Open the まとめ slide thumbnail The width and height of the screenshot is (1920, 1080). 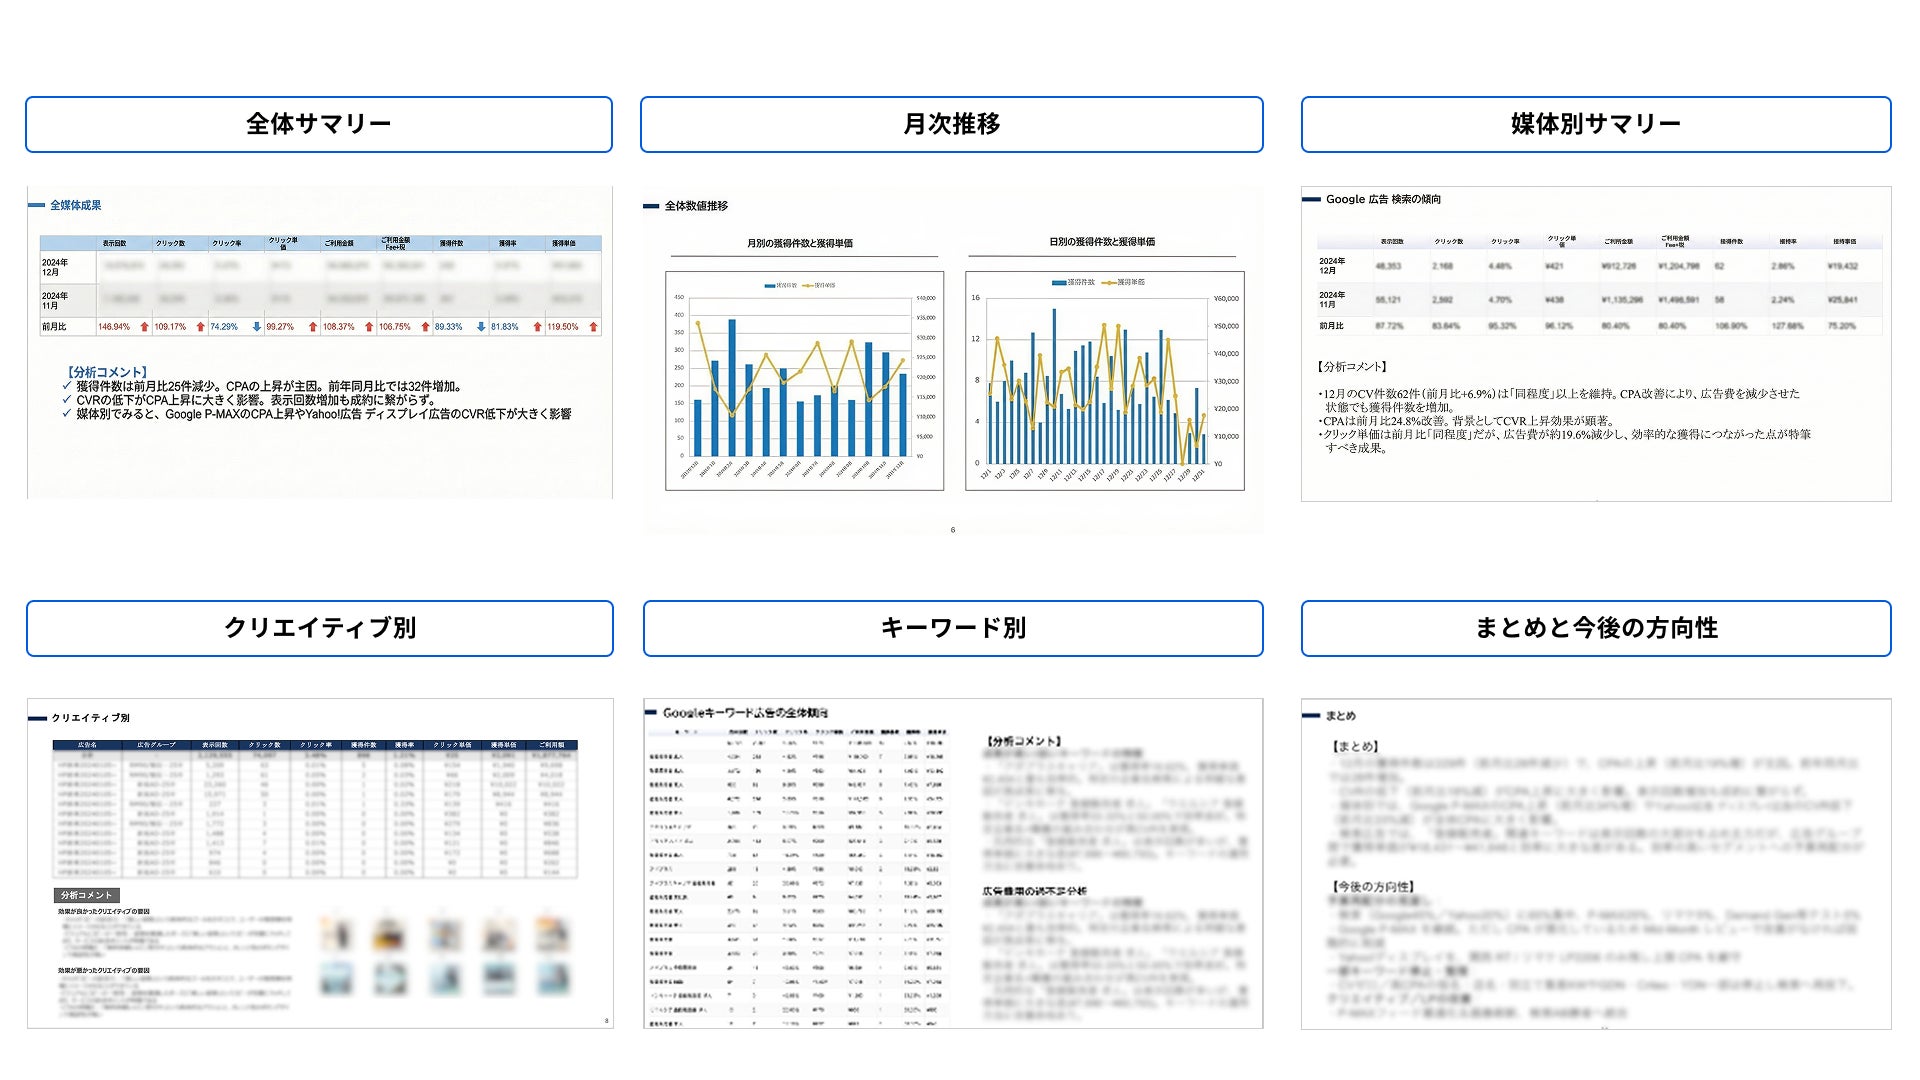(x=1595, y=863)
